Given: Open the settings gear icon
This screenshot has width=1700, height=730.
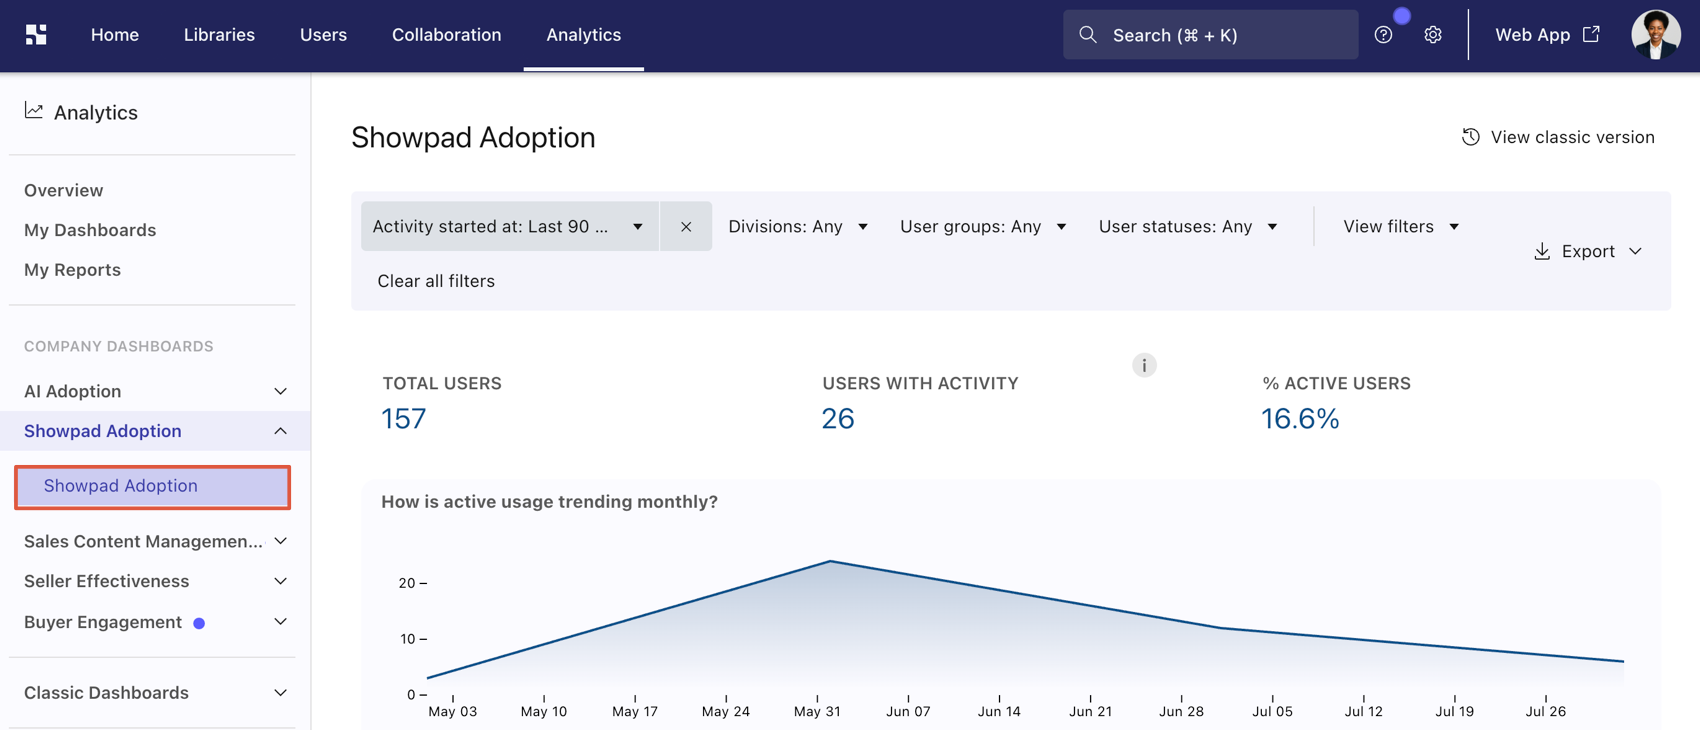Looking at the screenshot, I should click(x=1433, y=35).
